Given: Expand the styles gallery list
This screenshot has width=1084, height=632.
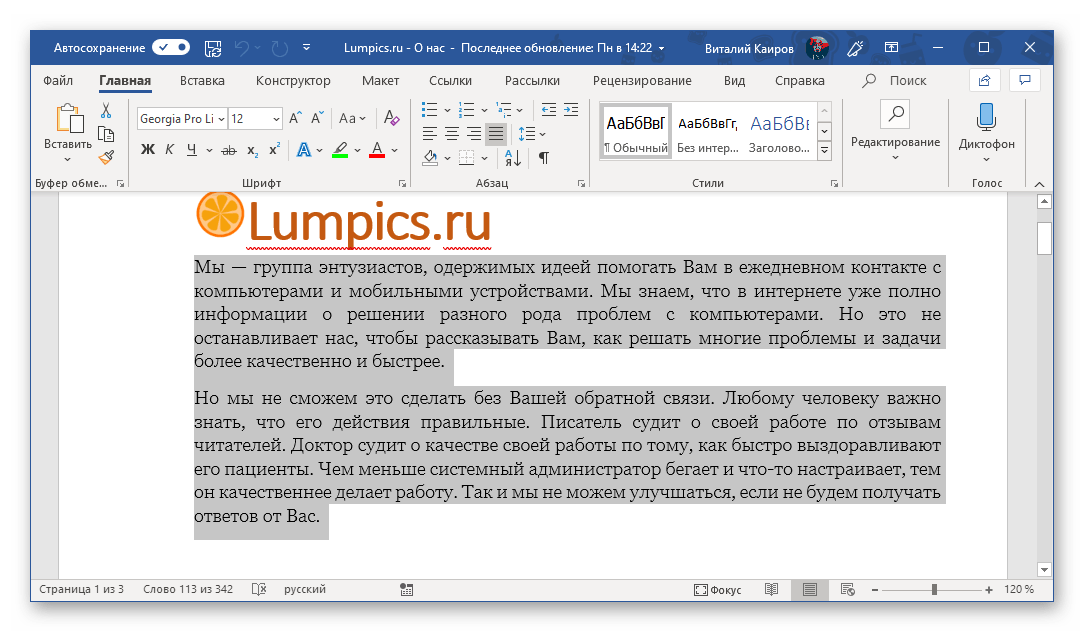Looking at the screenshot, I should click(825, 151).
